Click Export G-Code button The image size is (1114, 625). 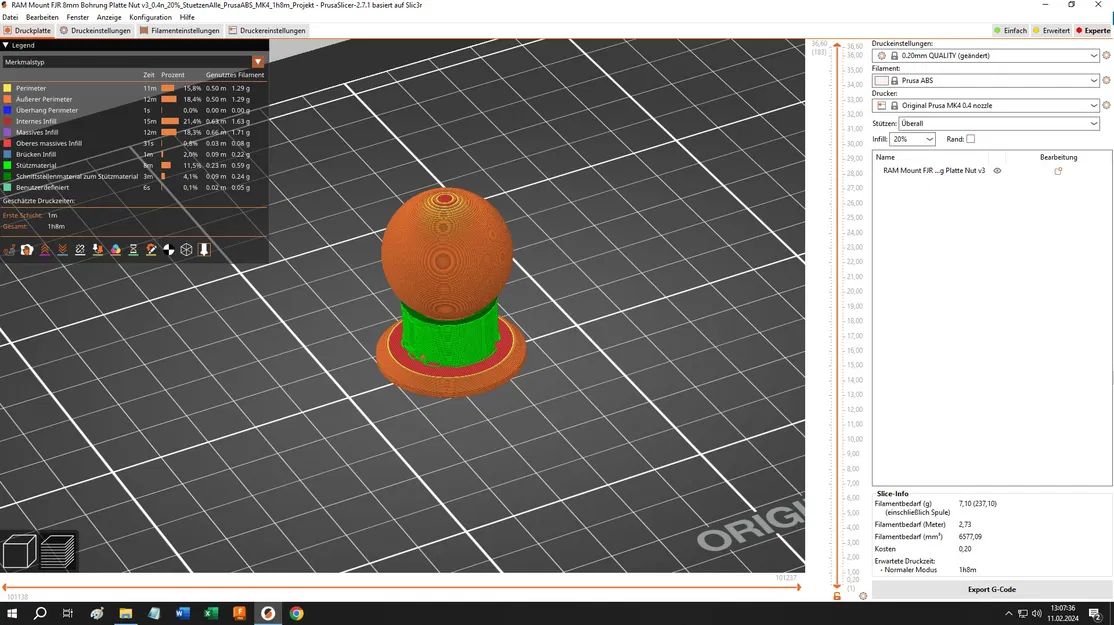click(x=992, y=589)
